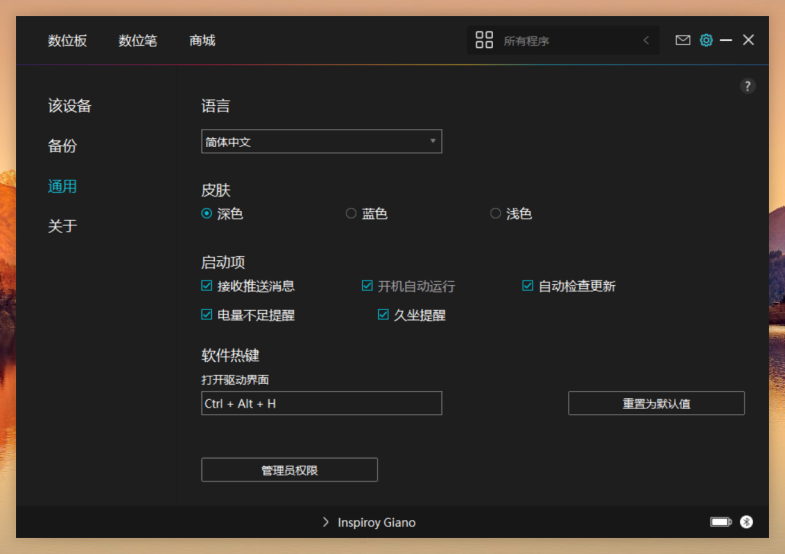Viewport: 785px width, 554px height.
Task: Enable the 蓝色 skin radio option
Action: click(x=351, y=213)
